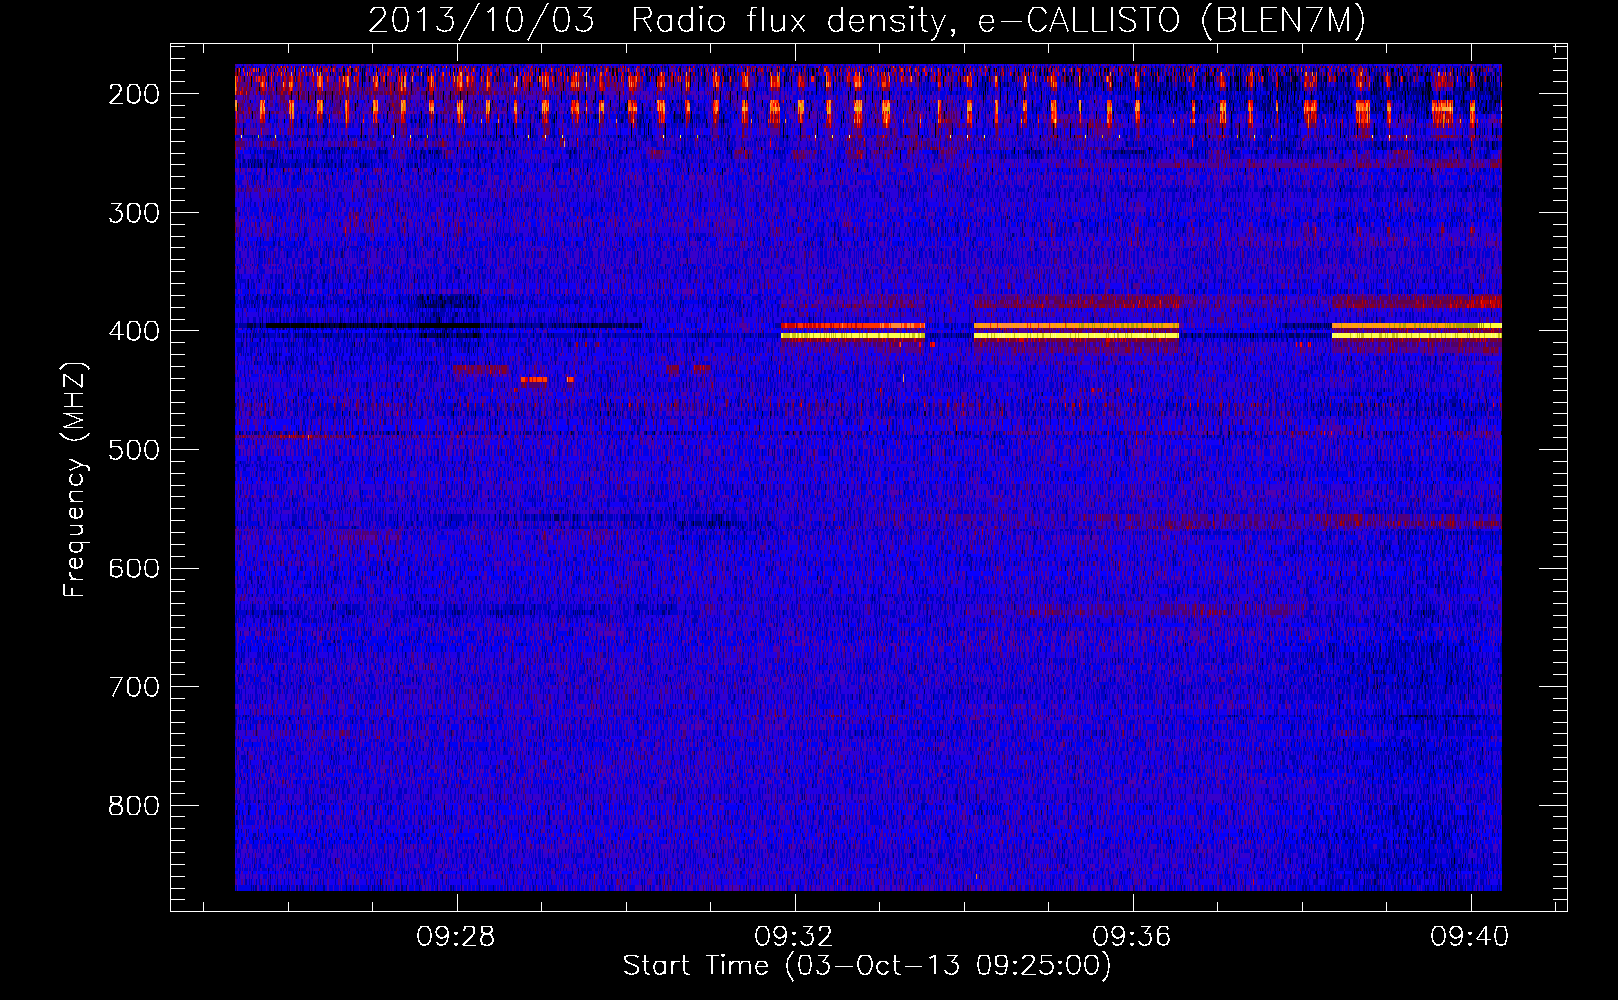Click the 'e-CALLISTO (BLEN7M)' station text in title
The height and width of the screenshot is (1000, 1618).
click(x=1171, y=21)
